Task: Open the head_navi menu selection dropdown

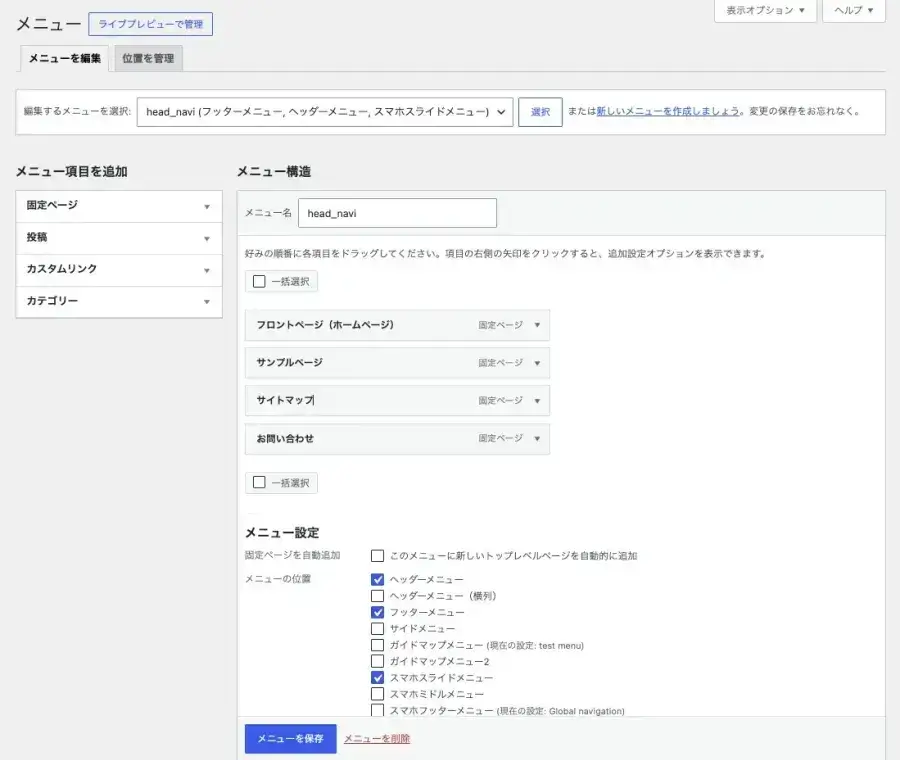Action: [325, 112]
